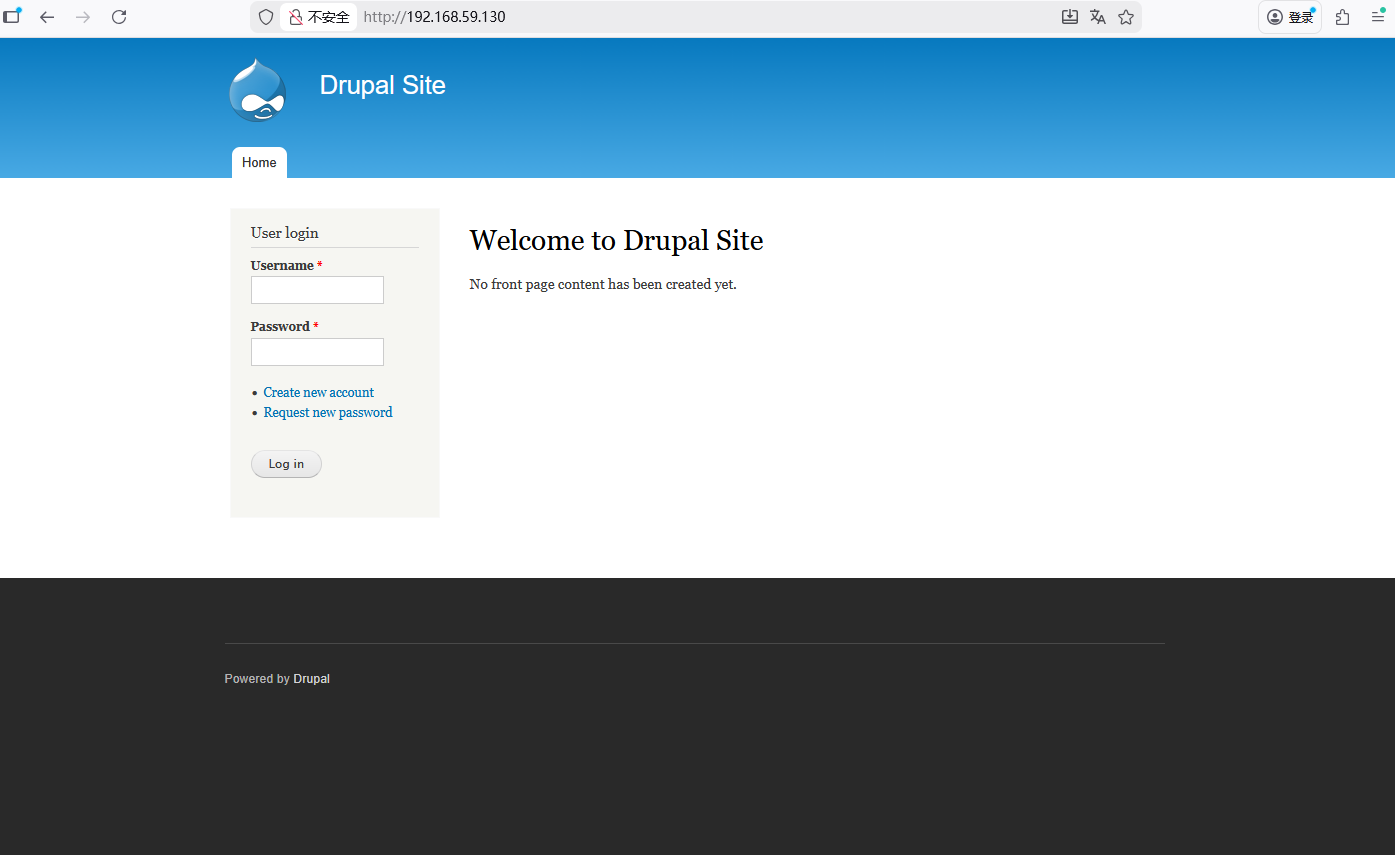The image size is (1395, 855).
Task: Click the Welcome to Drupal Site heading
Action: coord(616,240)
